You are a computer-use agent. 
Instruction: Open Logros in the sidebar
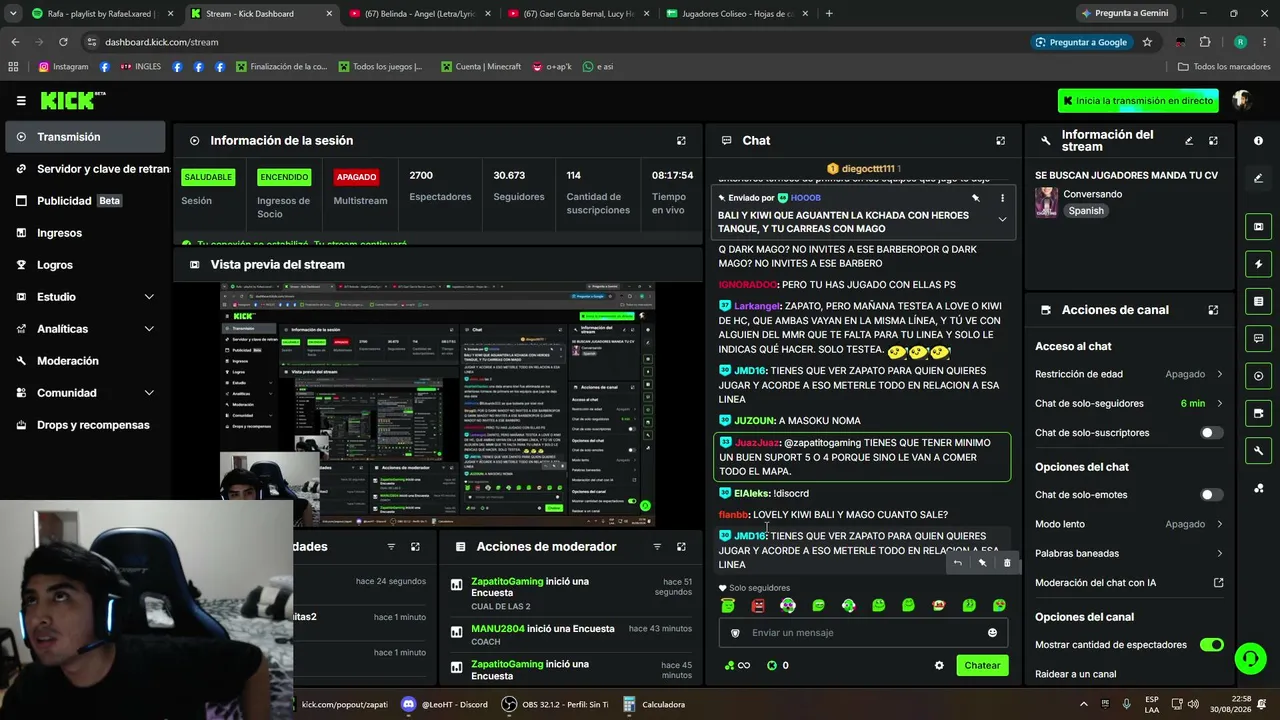coord(85,265)
